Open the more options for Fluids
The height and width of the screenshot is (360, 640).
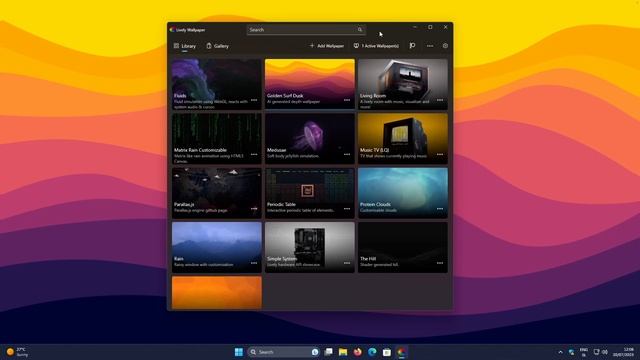coord(254,100)
